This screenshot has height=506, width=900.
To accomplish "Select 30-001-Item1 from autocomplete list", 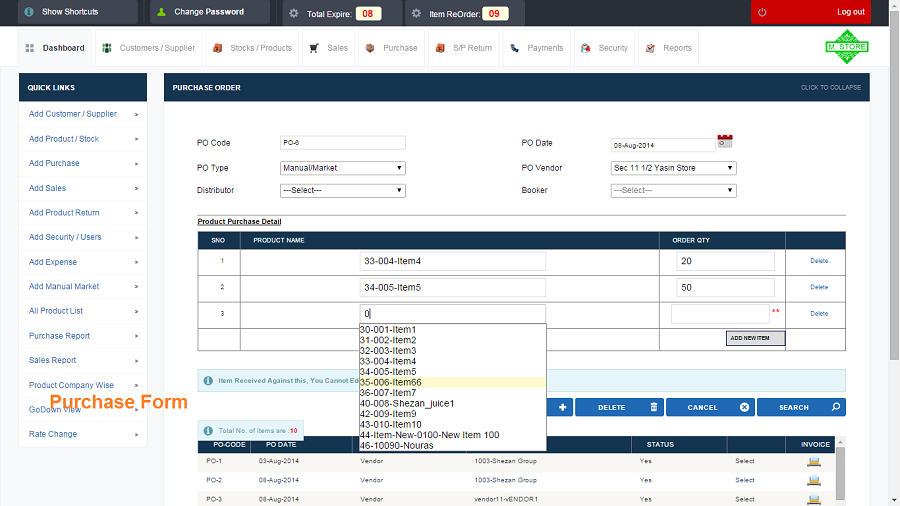I will (452, 329).
